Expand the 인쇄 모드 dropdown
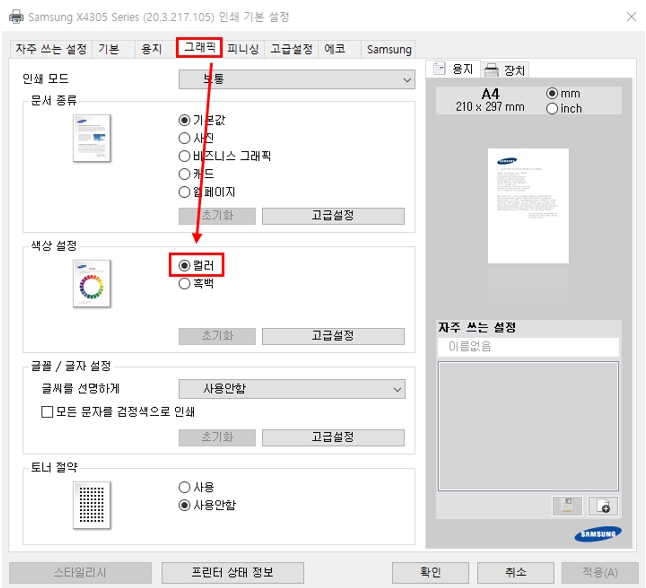 (x=297, y=79)
